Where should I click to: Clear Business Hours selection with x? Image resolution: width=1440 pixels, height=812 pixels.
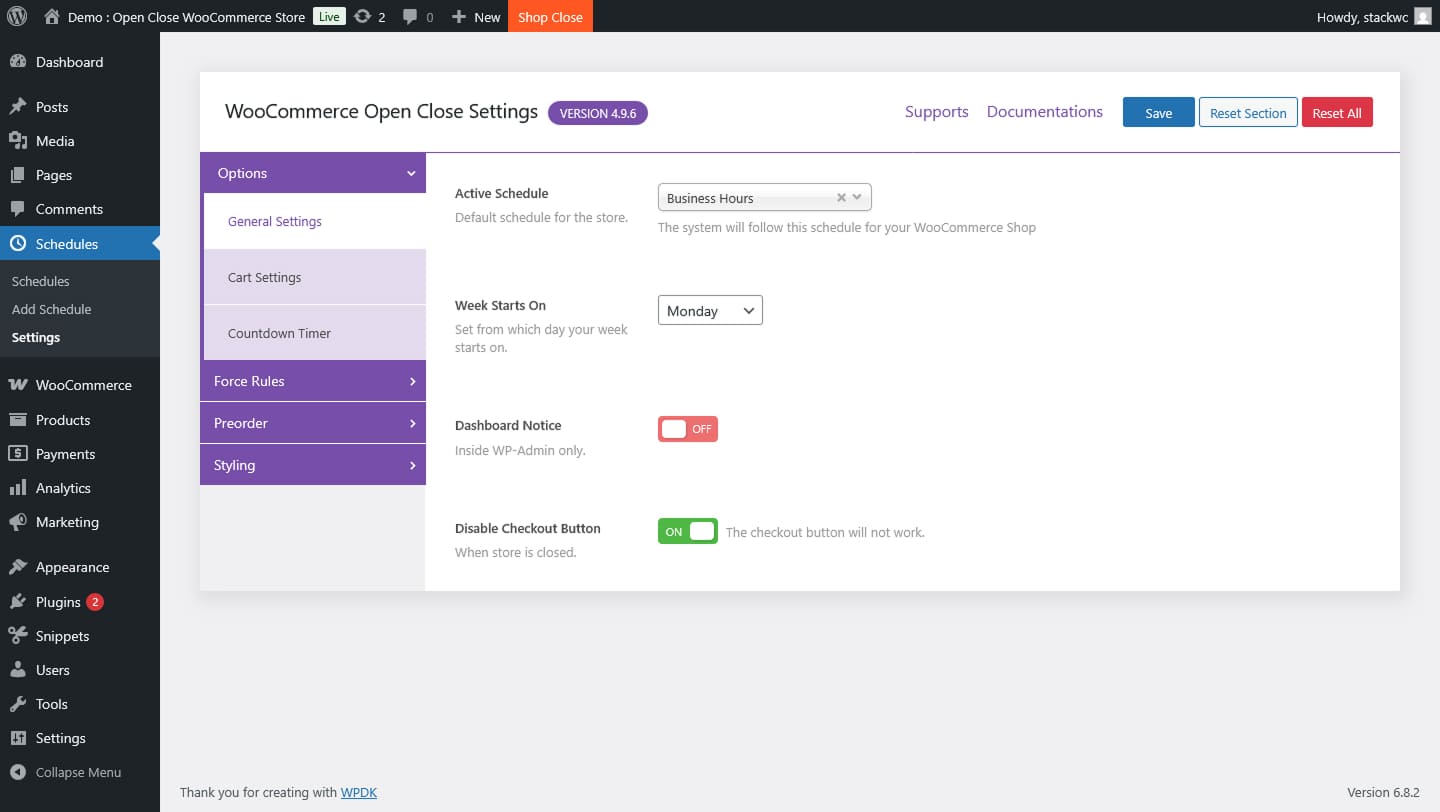click(x=841, y=198)
